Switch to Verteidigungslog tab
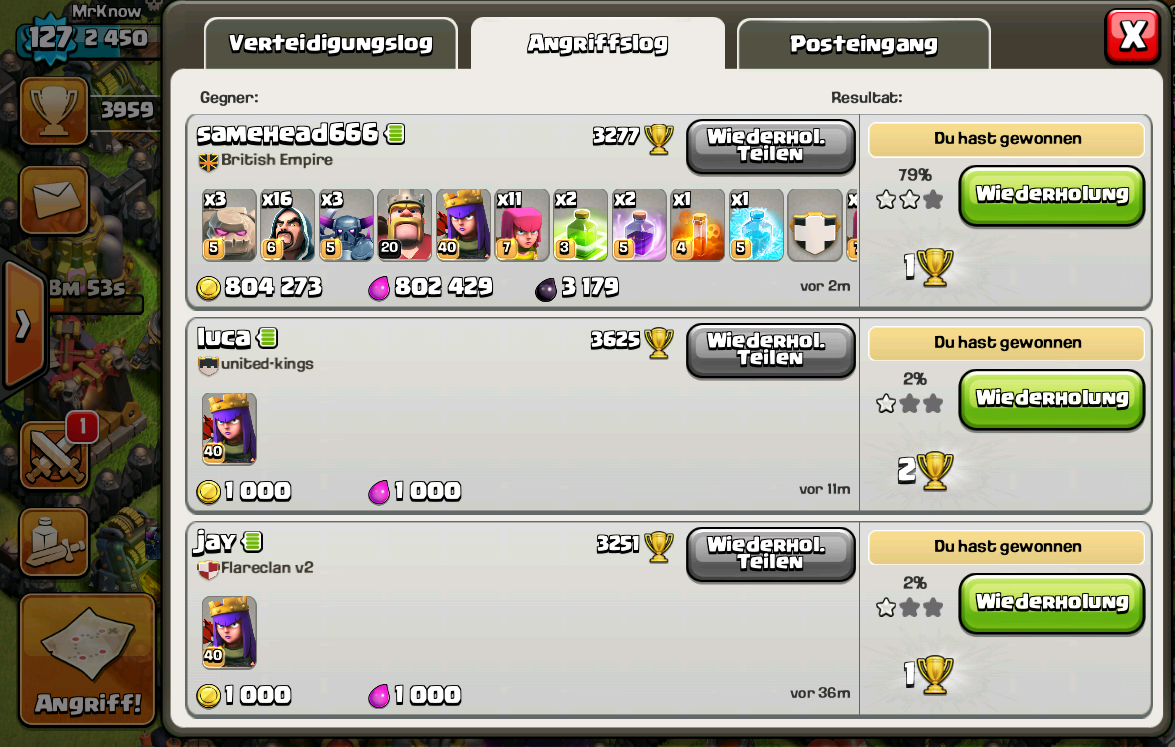 coord(330,43)
